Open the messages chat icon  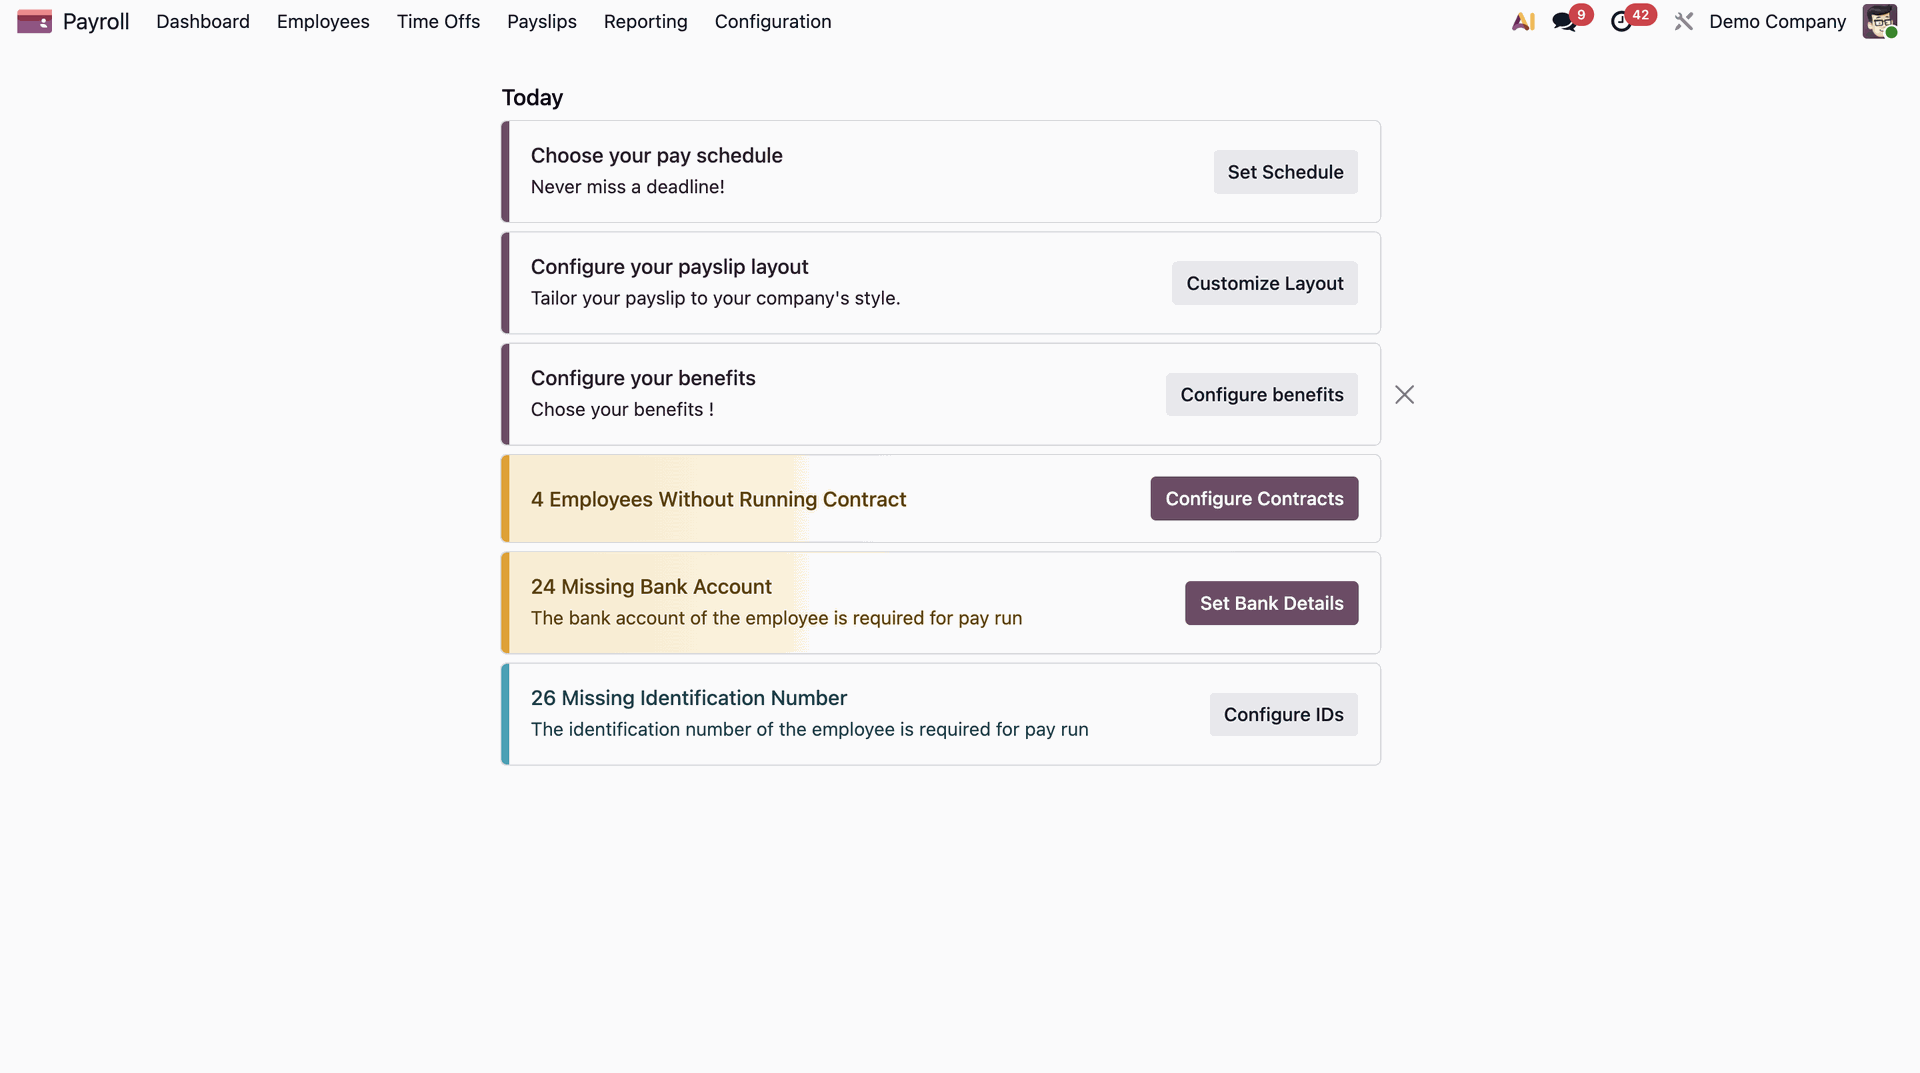[1564, 21]
